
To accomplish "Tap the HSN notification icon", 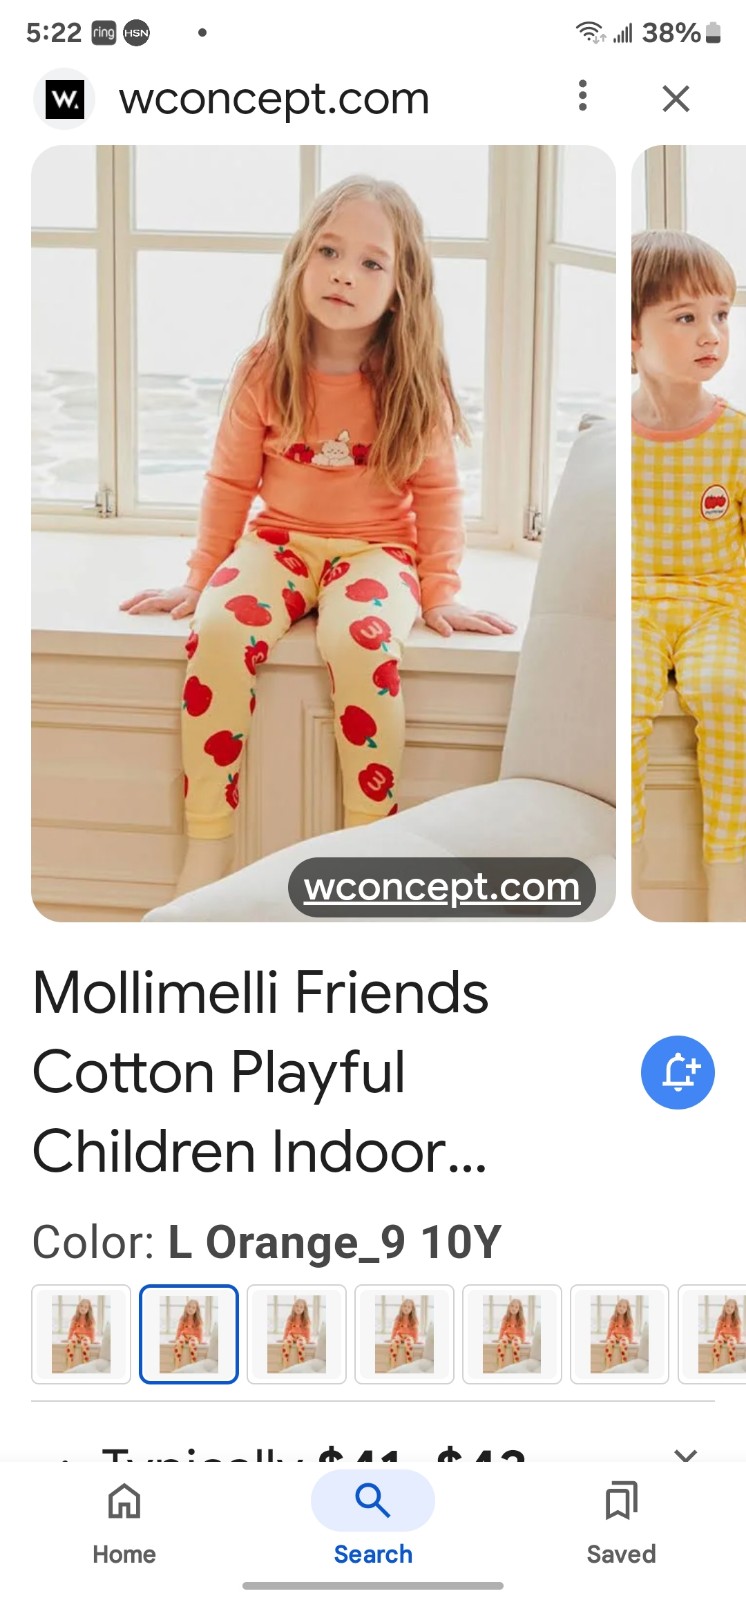I will (x=137, y=33).
